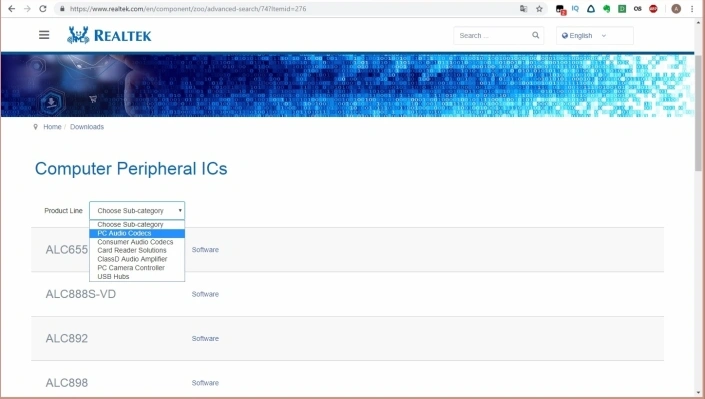Go forward in browser history
This screenshot has width=705, height=399.
point(27,9)
